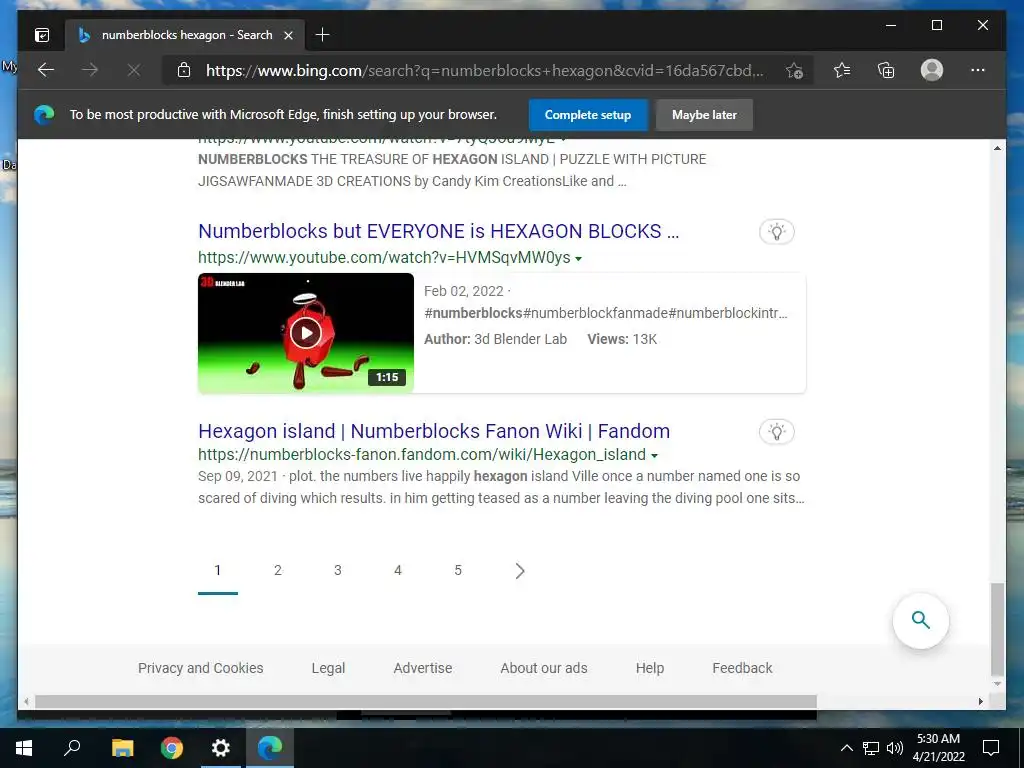This screenshot has height=768, width=1024.
Task: Click scroll up arrow on vertical scrollbar
Action: point(997,148)
